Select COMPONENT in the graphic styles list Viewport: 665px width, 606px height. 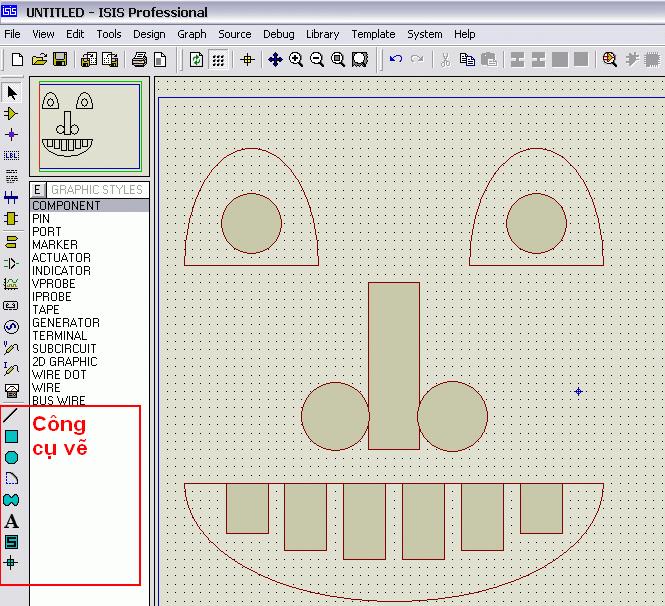pos(66,206)
